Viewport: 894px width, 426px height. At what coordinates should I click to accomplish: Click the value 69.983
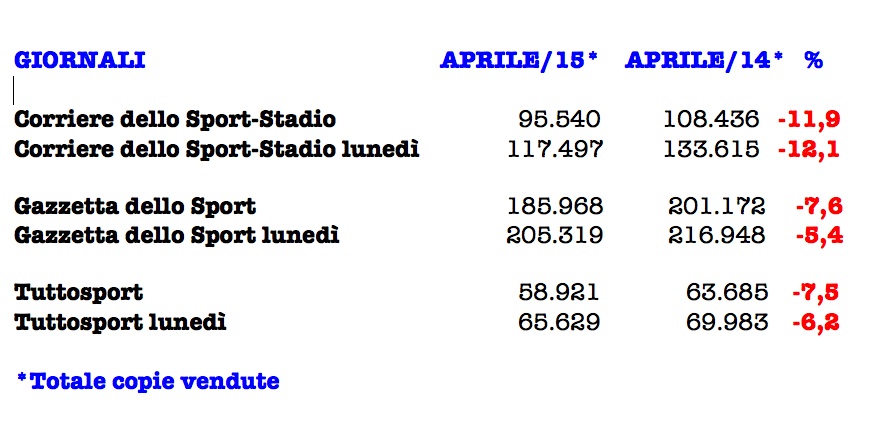coord(727,322)
